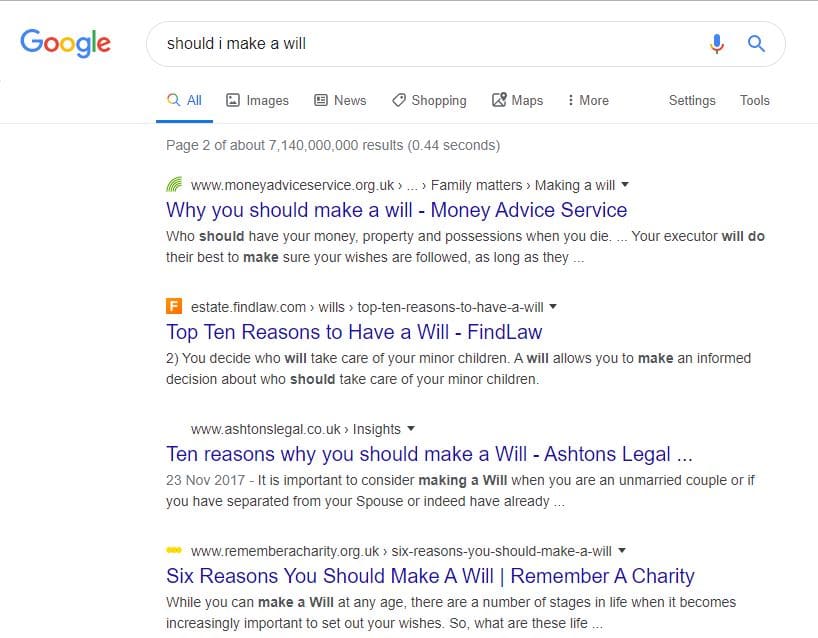Open search Tools
Screen dimensions: 818x638
pyautogui.click(x=754, y=100)
